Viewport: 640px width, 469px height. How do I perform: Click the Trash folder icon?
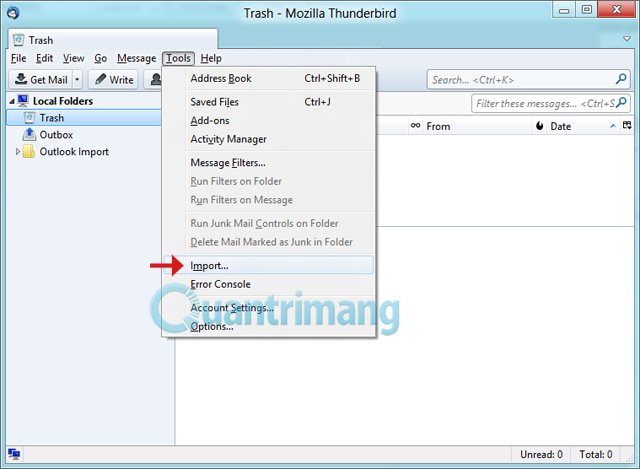pos(29,118)
